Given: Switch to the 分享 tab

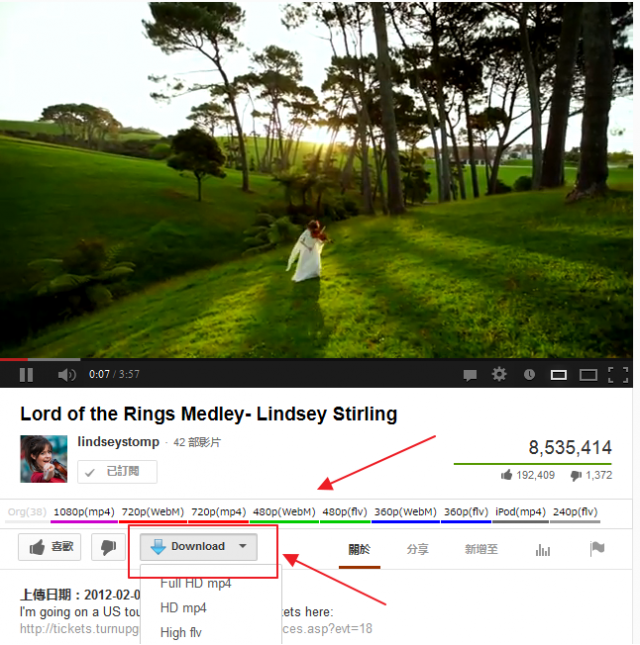Looking at the screenshot, I should click(x=417, y=549).
